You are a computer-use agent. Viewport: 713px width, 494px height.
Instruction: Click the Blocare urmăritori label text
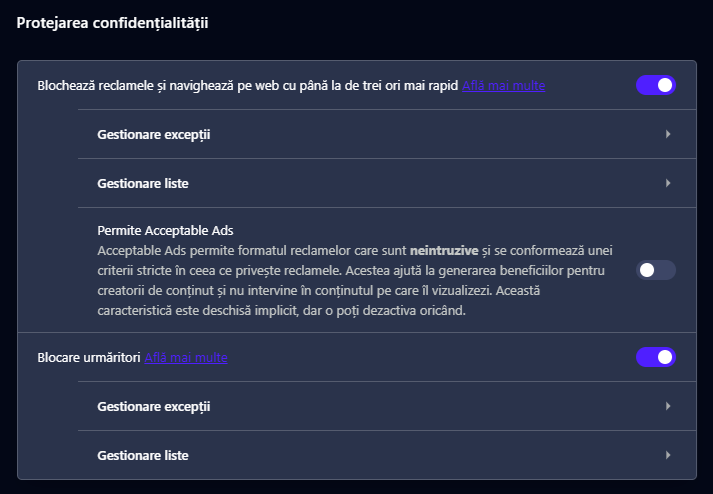tap(88, 358)
